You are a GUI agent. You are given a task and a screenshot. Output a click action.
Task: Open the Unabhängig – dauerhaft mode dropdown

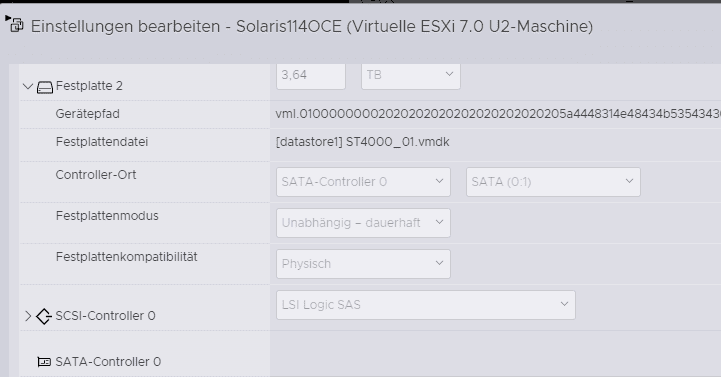(x=363, y=223)
